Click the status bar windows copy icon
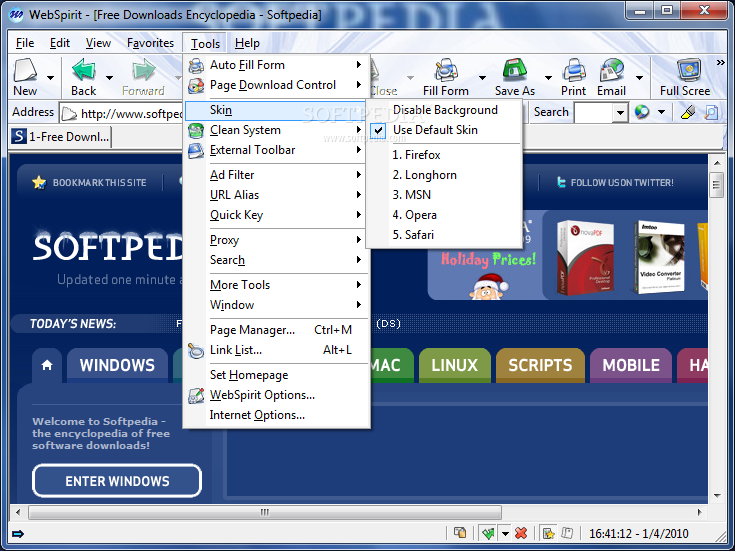This screenshot has height=551, width=735. (460, 533)
